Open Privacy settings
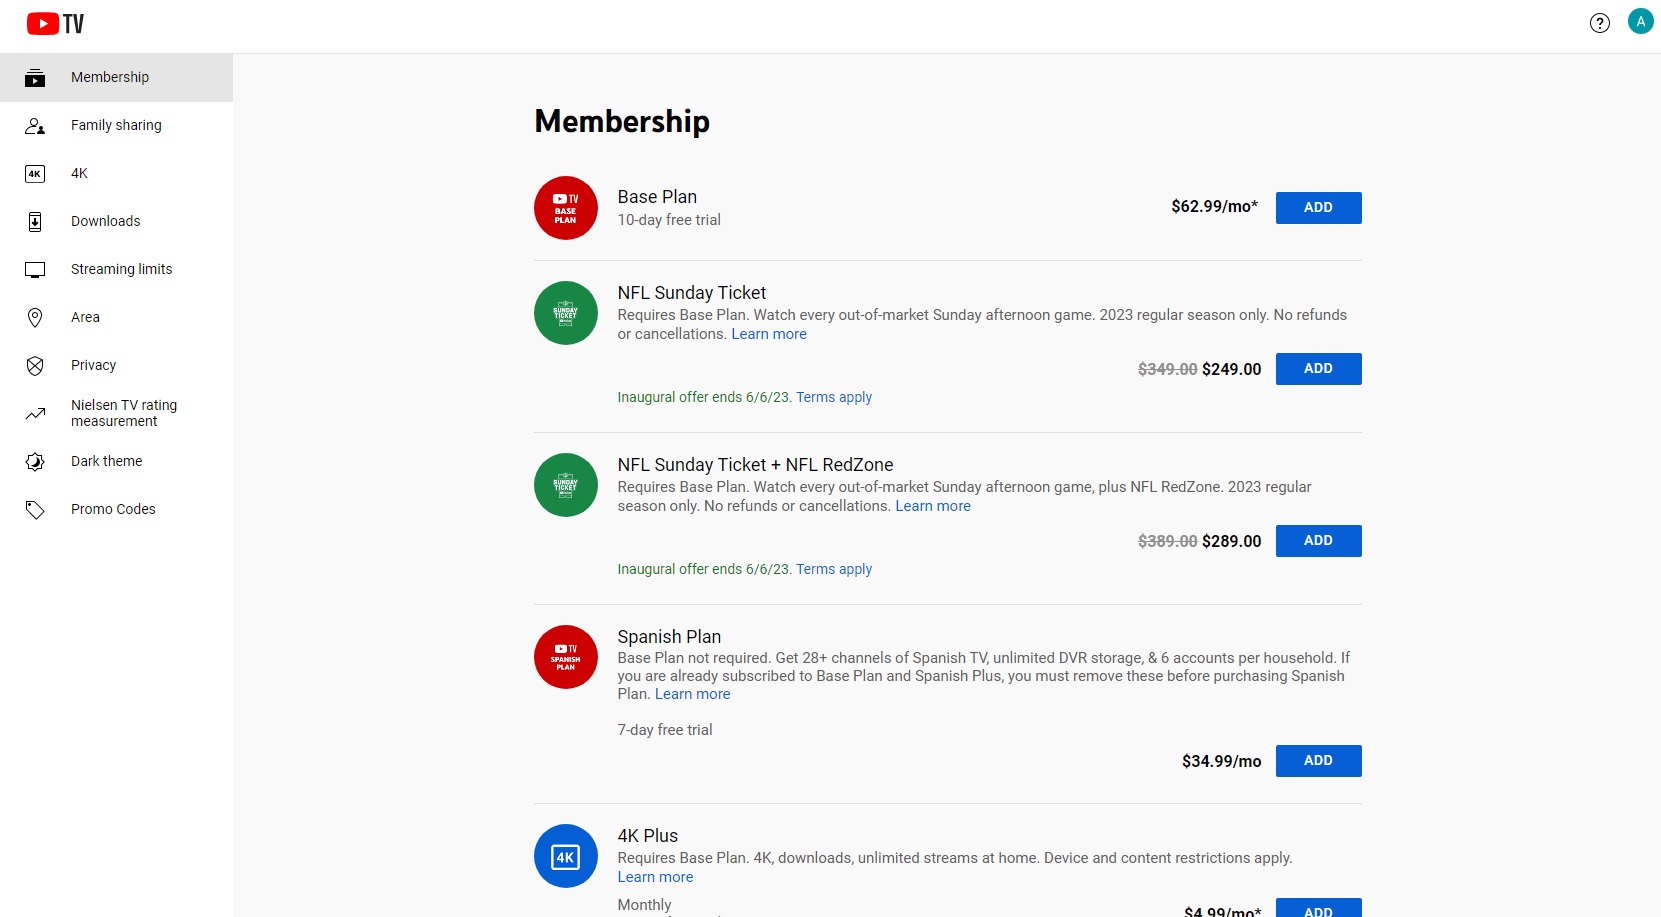 tap(116, 366)
